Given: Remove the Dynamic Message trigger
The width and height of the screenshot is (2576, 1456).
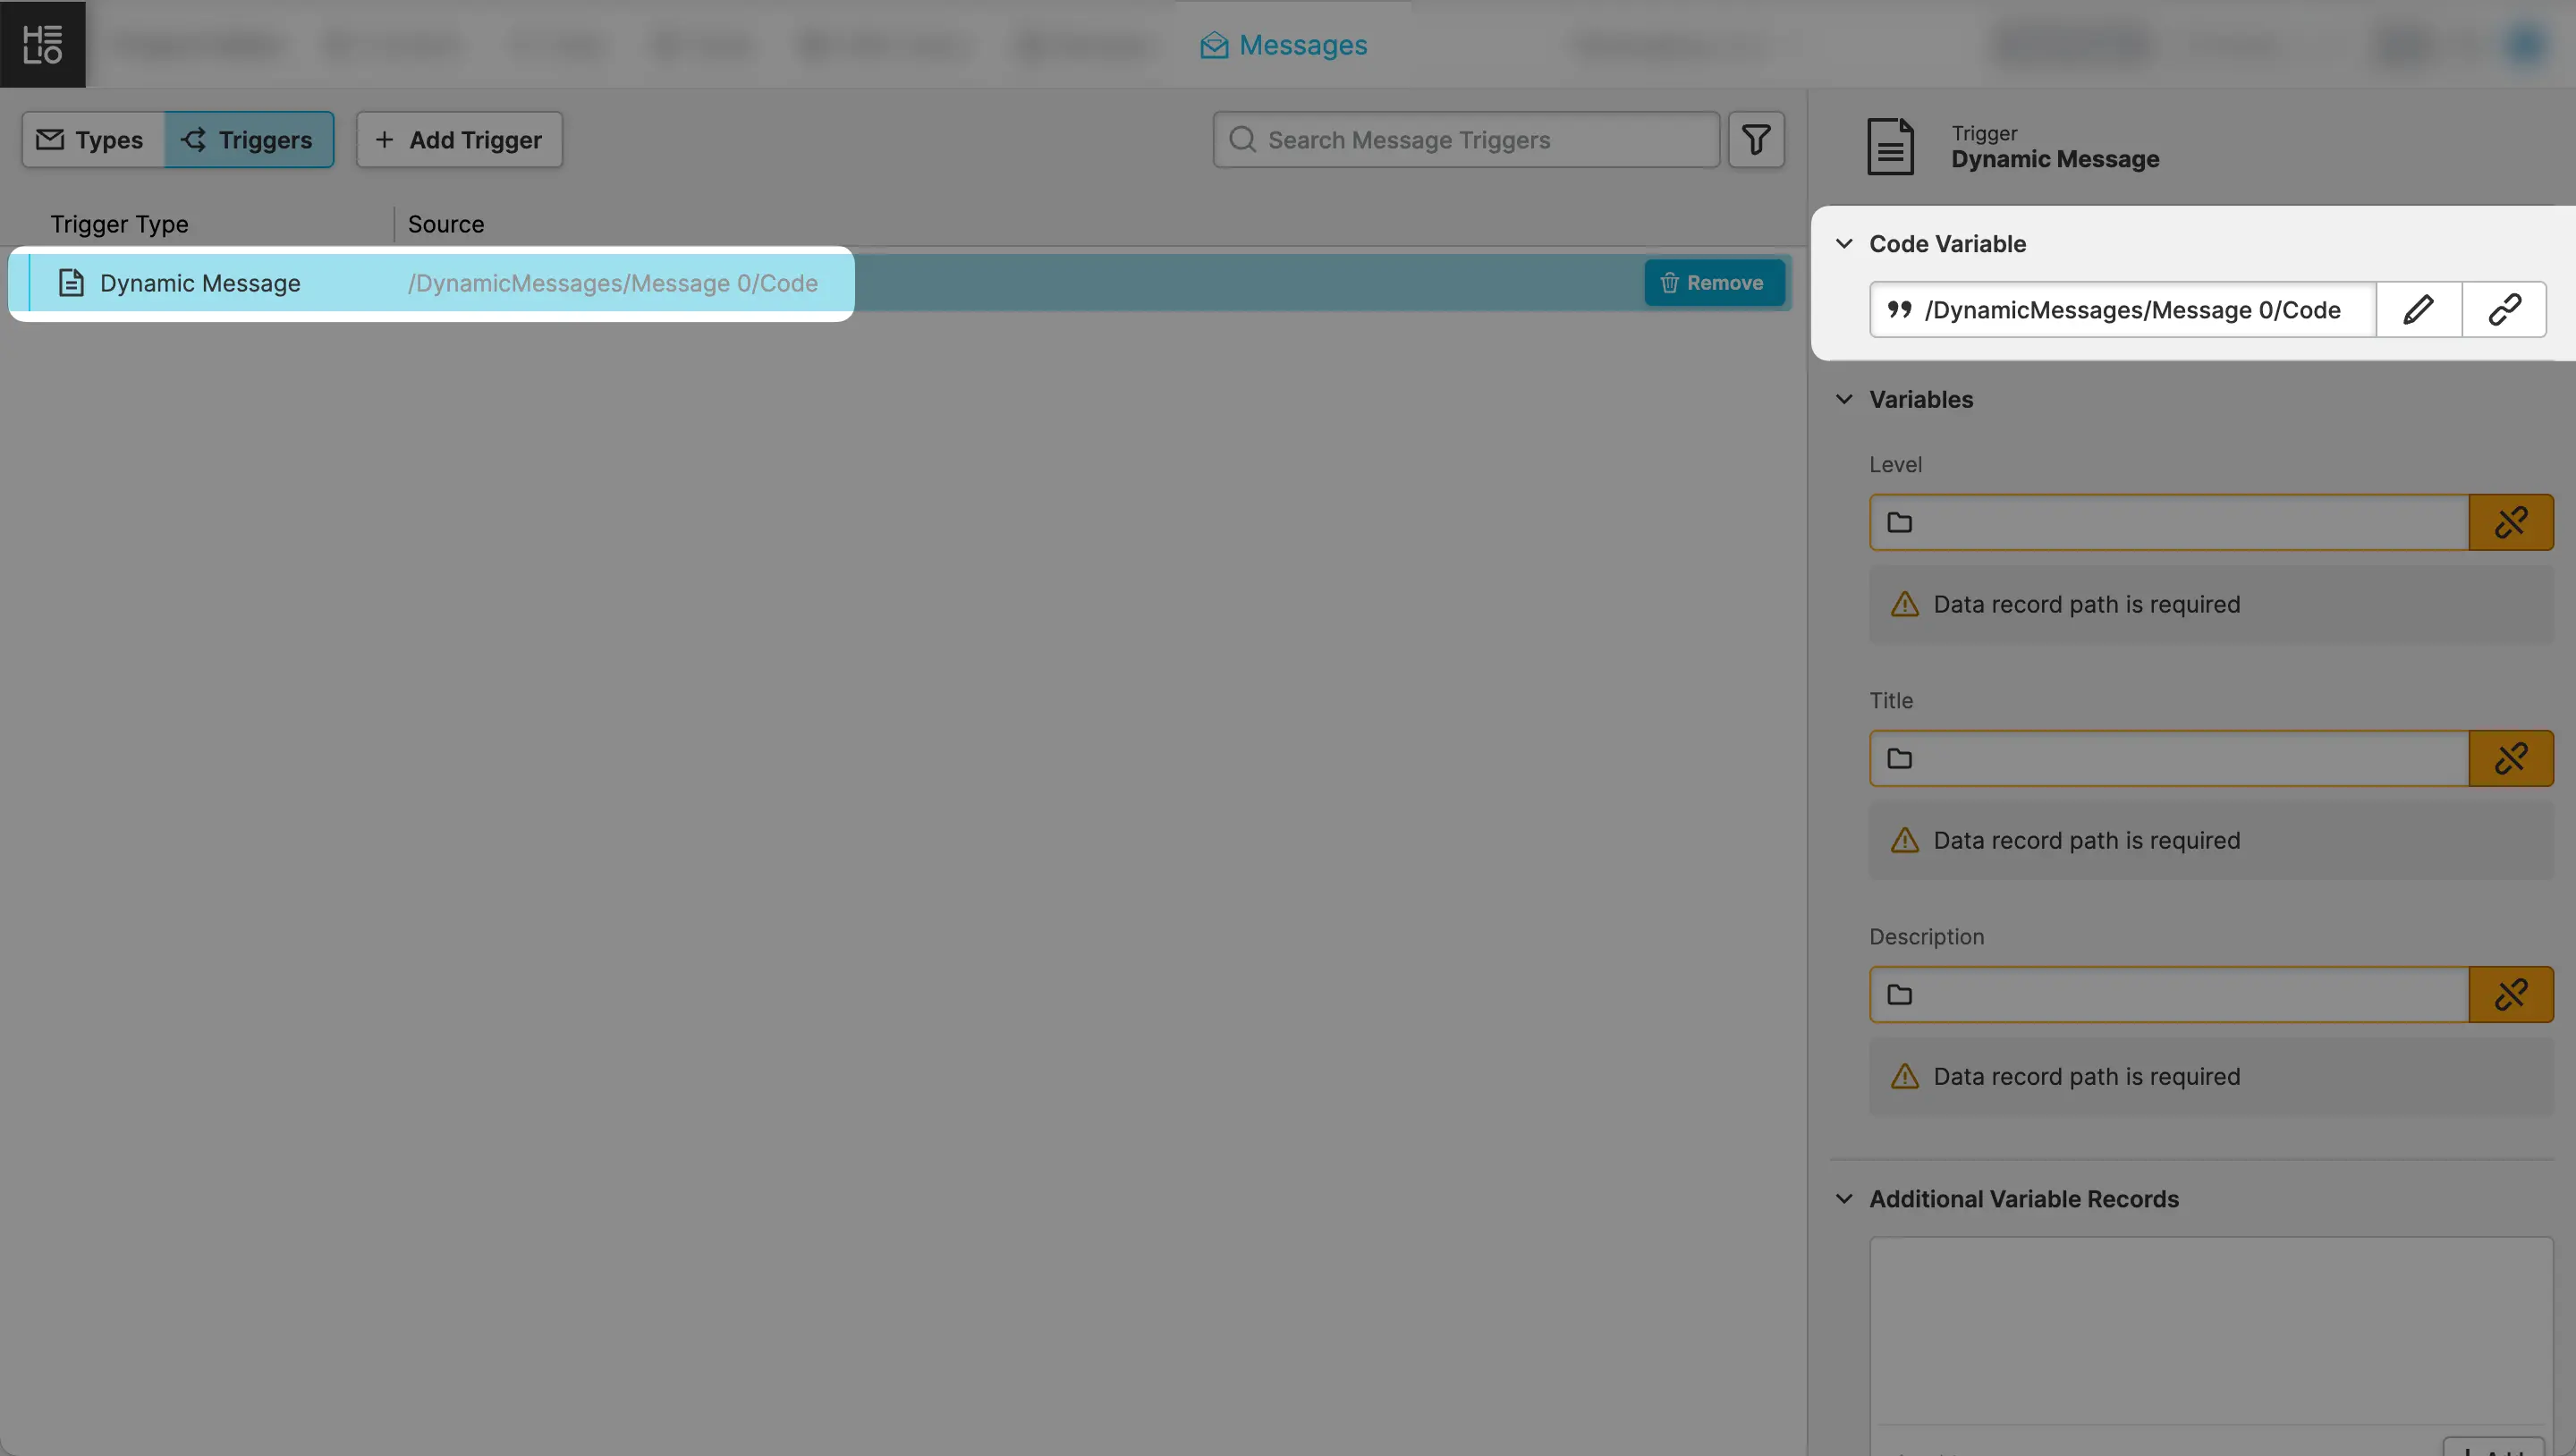Looking at the screenshot, I should 1713,283.
